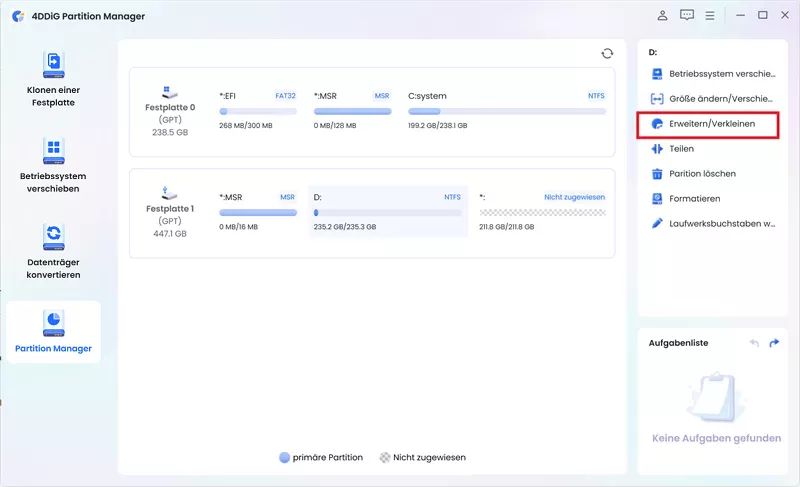Click the refresh disks icon

click(x=607, y=54)
